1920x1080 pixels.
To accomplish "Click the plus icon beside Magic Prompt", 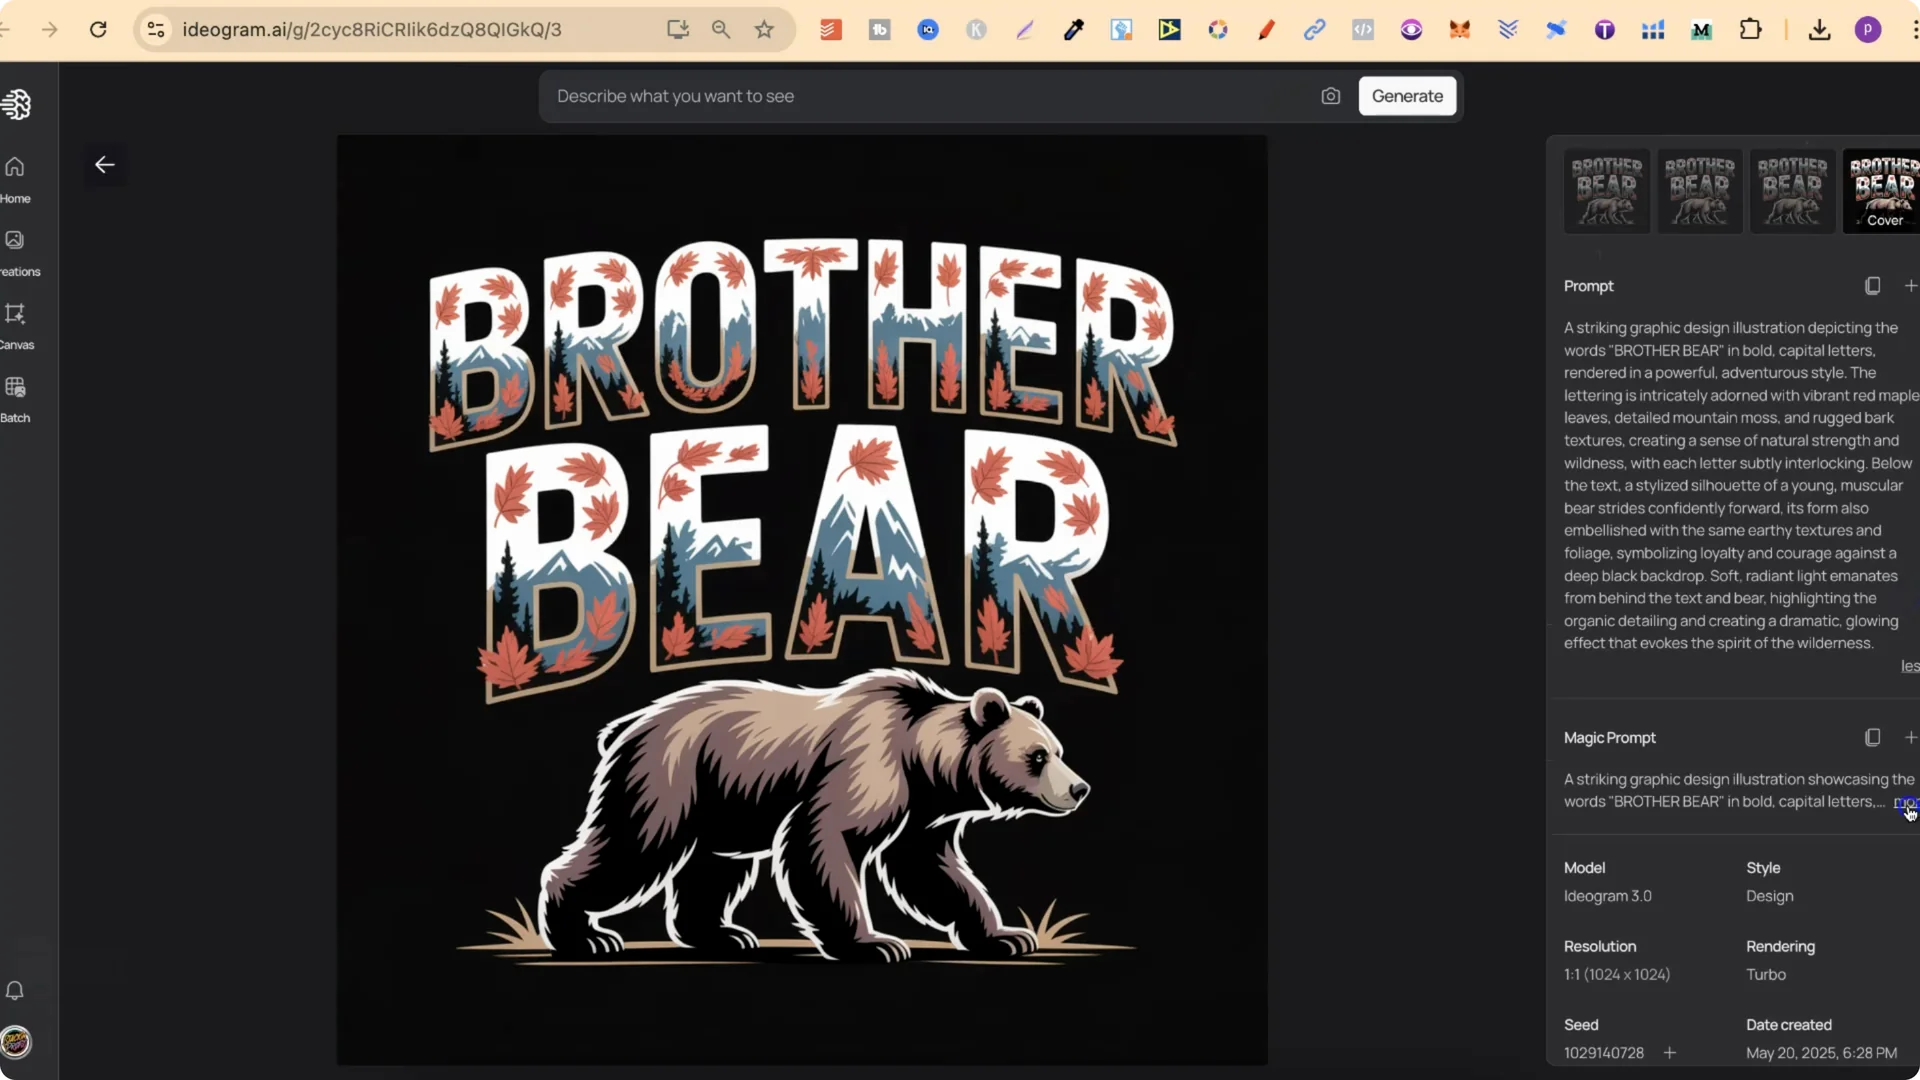I will [1911, 737].
